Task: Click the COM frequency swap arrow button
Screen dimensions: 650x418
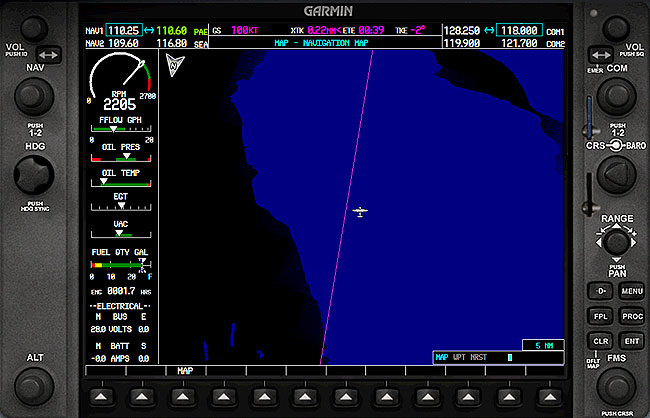Action: (x=600, y=53)
